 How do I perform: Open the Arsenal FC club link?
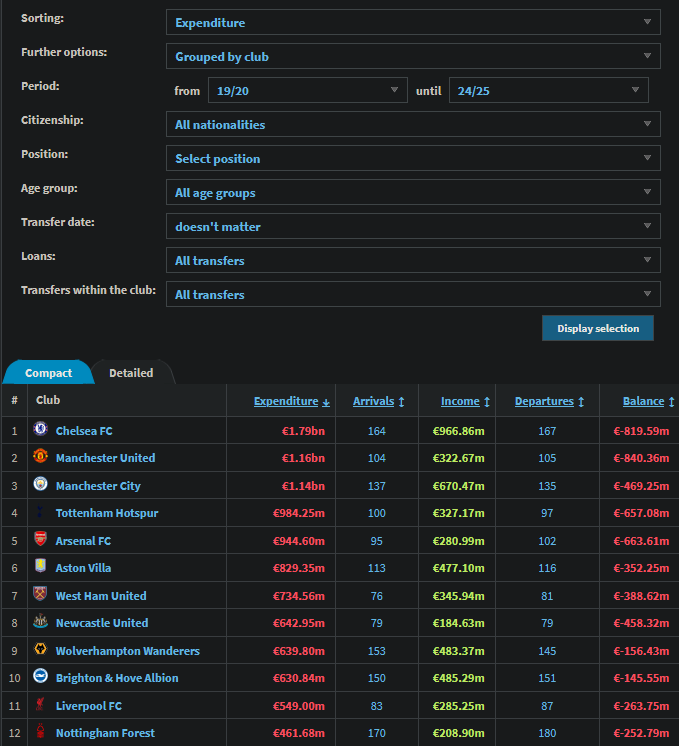83,541
